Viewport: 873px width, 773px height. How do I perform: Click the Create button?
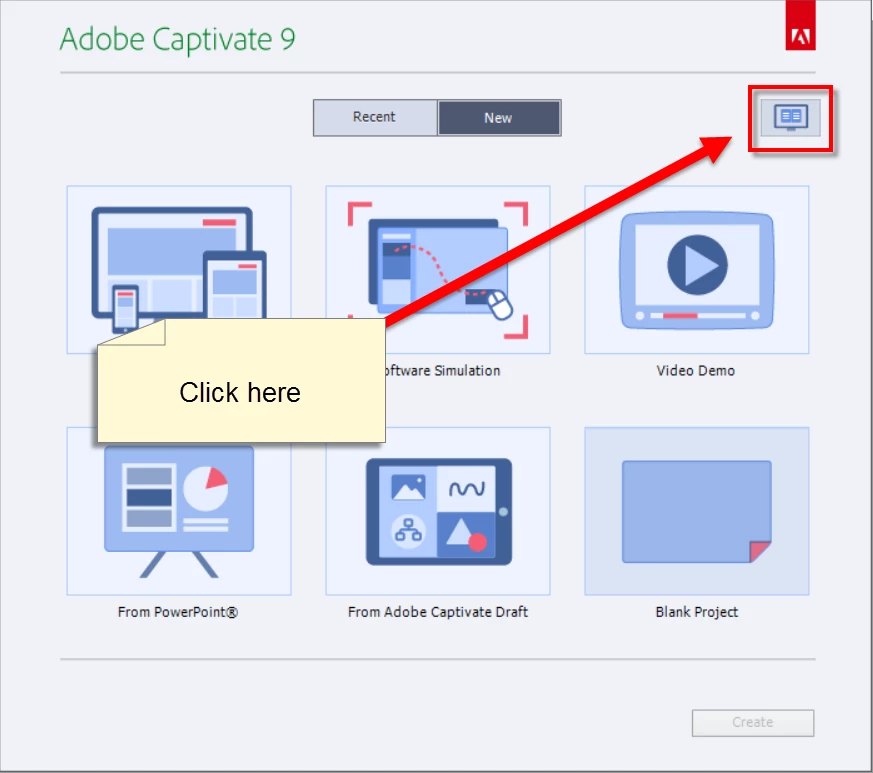(753, 722)
